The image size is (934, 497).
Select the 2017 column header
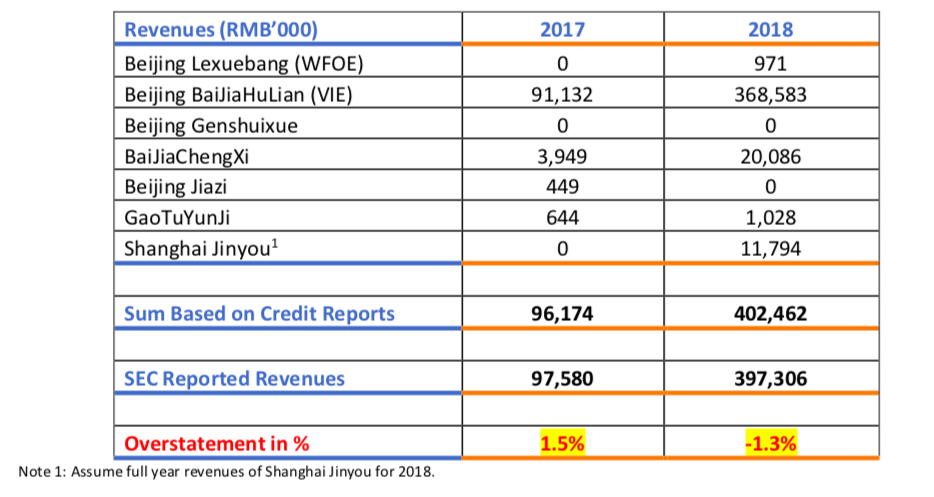pos(562,29)
